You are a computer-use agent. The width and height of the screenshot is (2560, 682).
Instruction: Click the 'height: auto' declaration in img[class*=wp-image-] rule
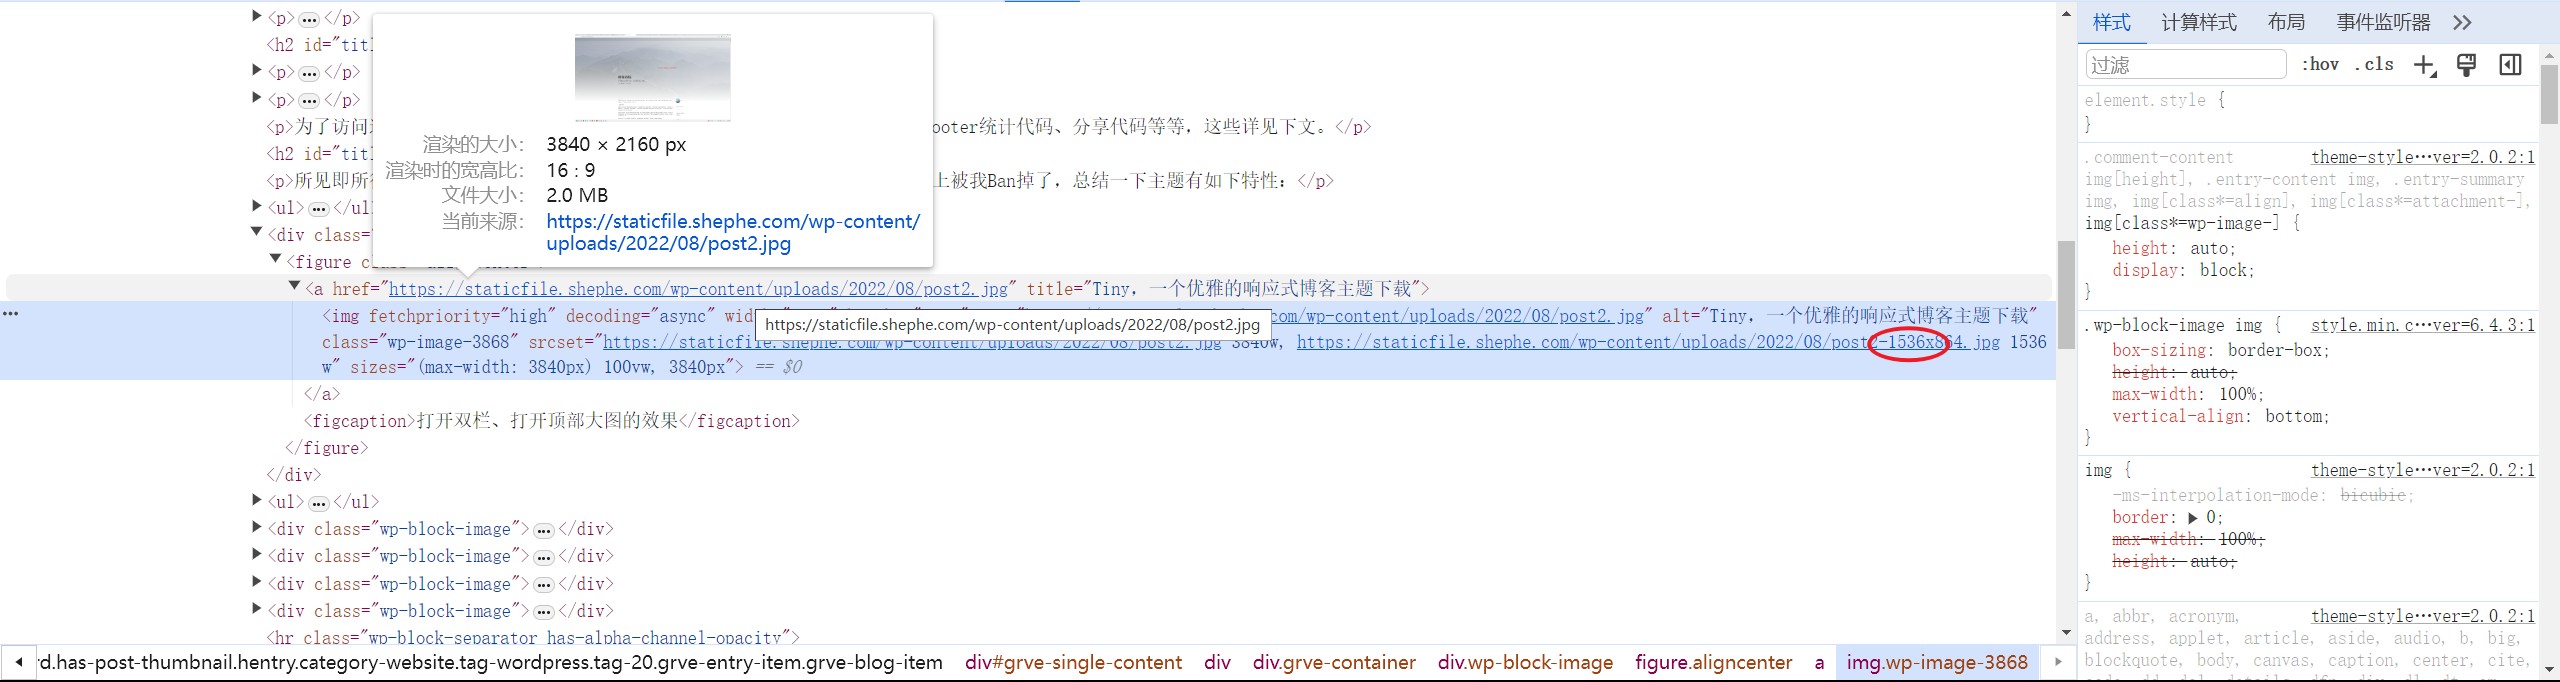[x=2173, y=248]
